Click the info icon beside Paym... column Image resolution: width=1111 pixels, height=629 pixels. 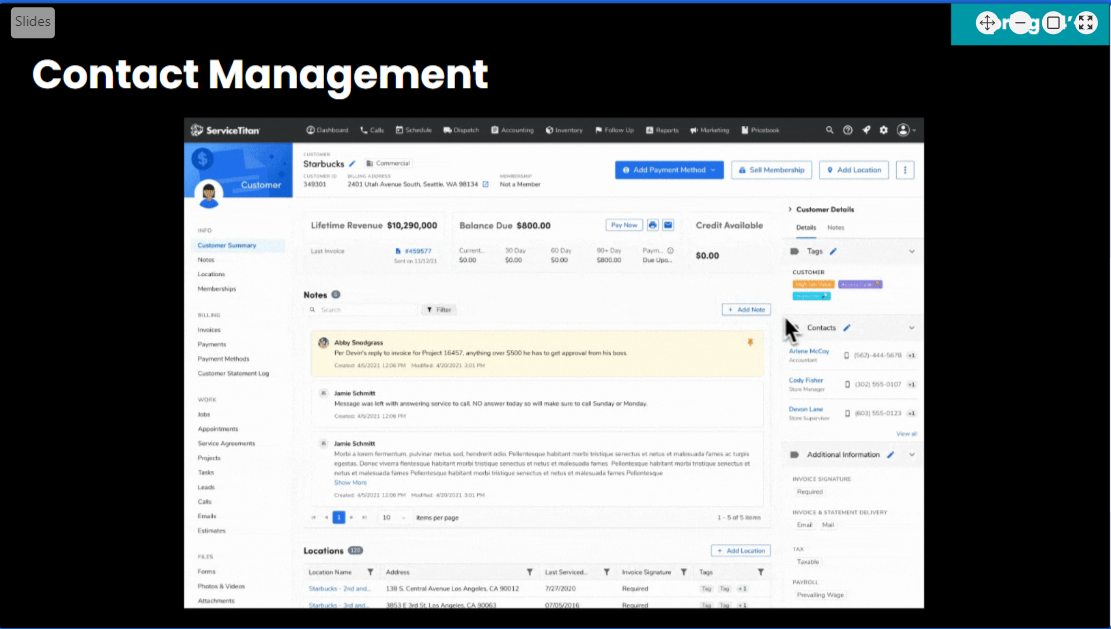(x=670, y=251)
